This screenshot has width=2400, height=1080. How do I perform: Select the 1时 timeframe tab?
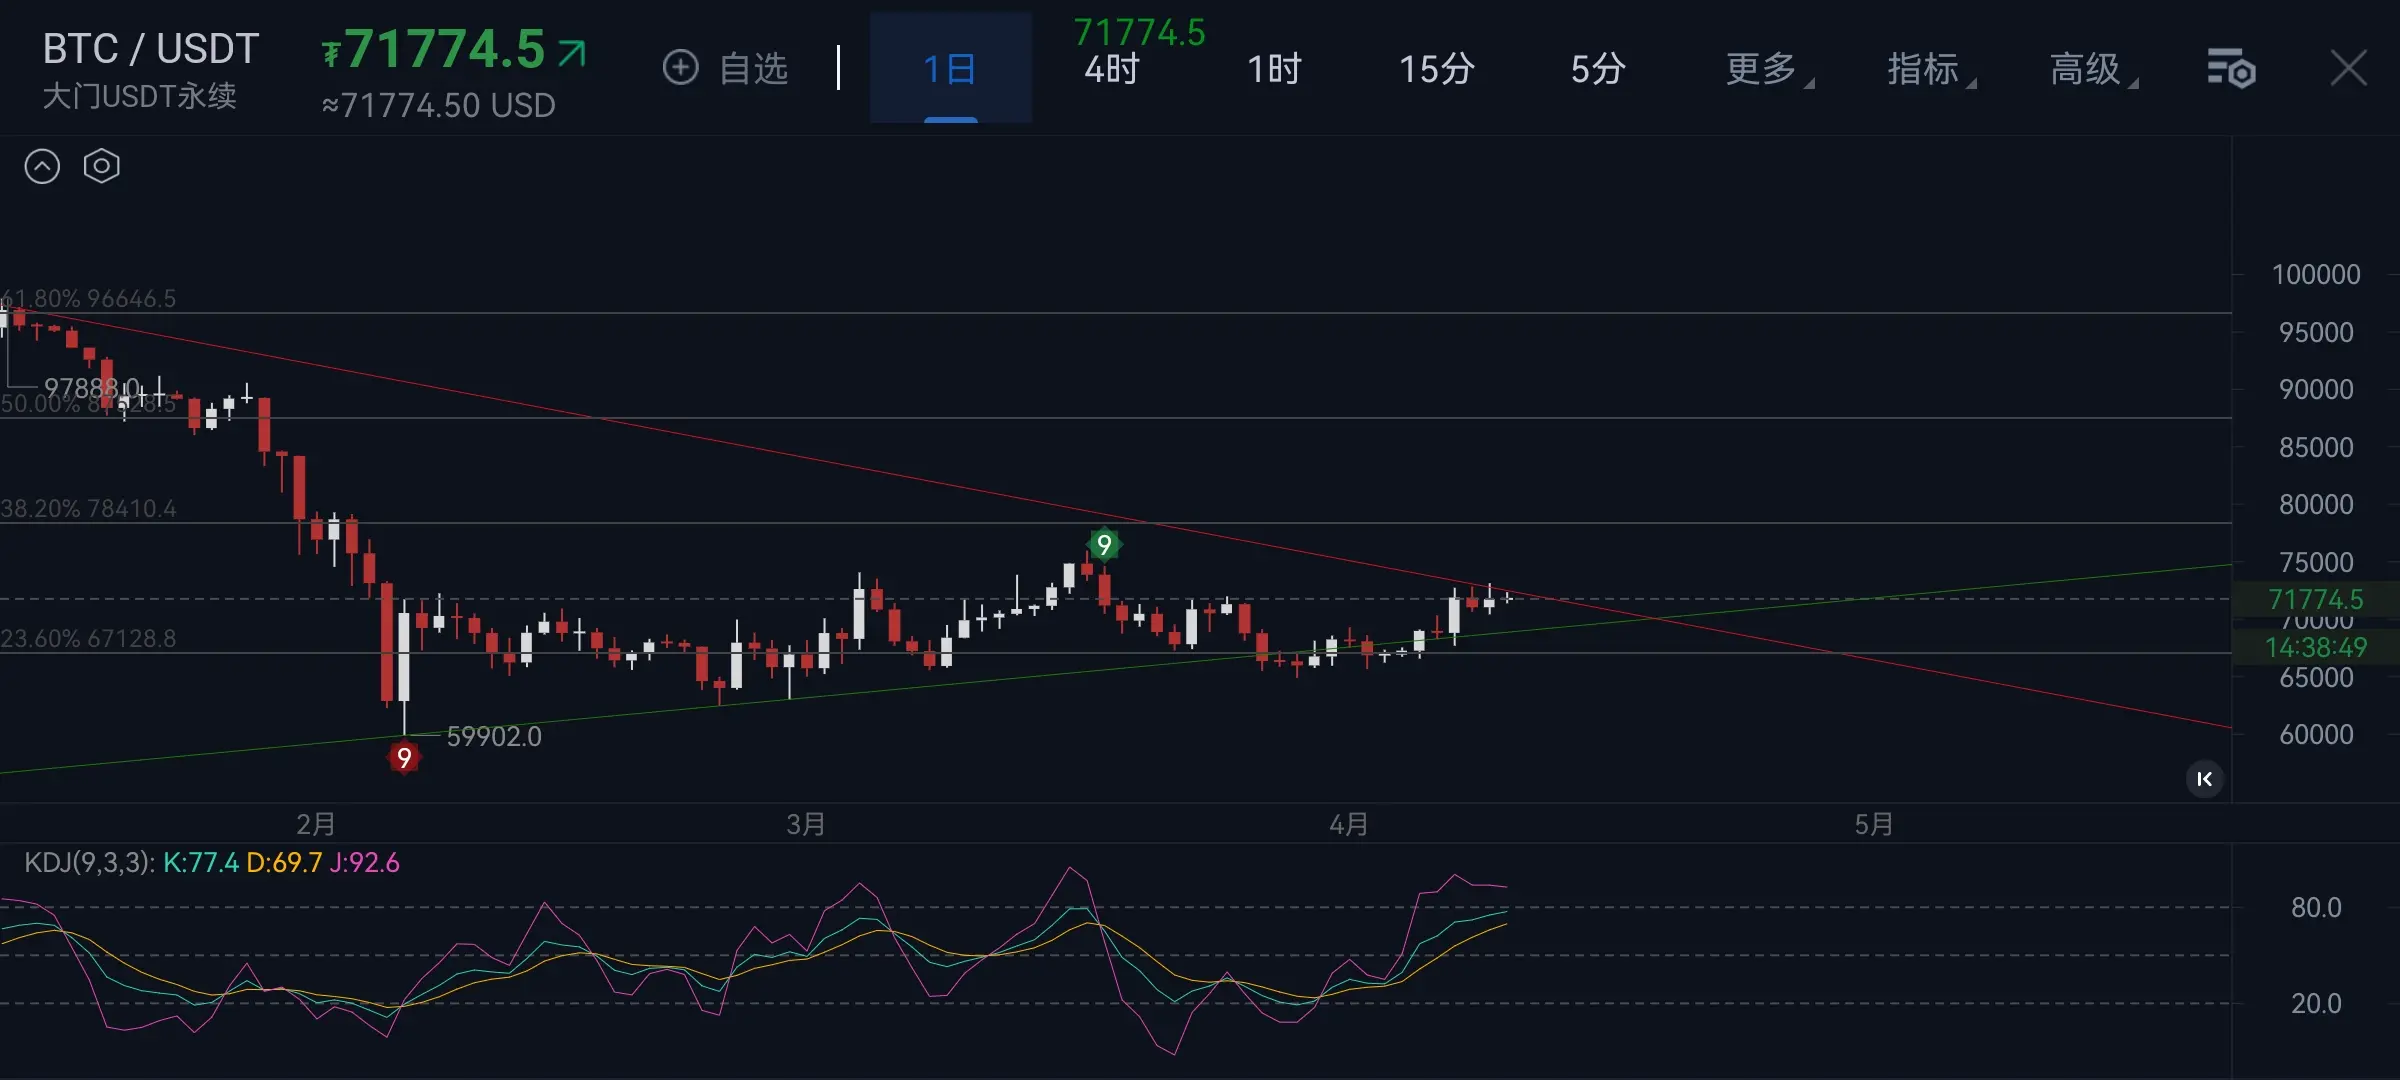coord(1274,69)
